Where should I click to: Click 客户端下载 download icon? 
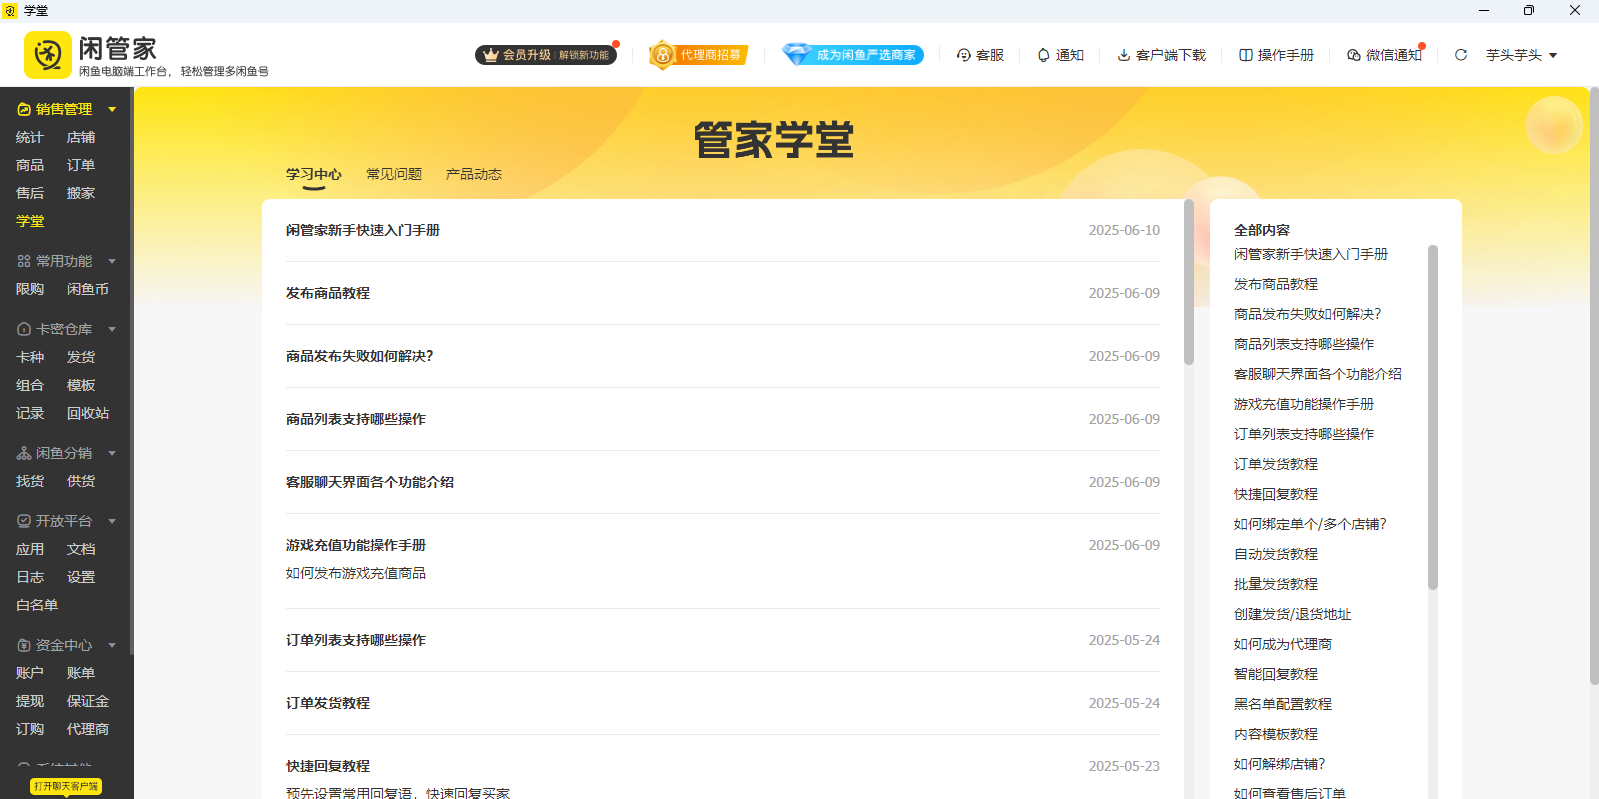click(x=1124, y=55)
